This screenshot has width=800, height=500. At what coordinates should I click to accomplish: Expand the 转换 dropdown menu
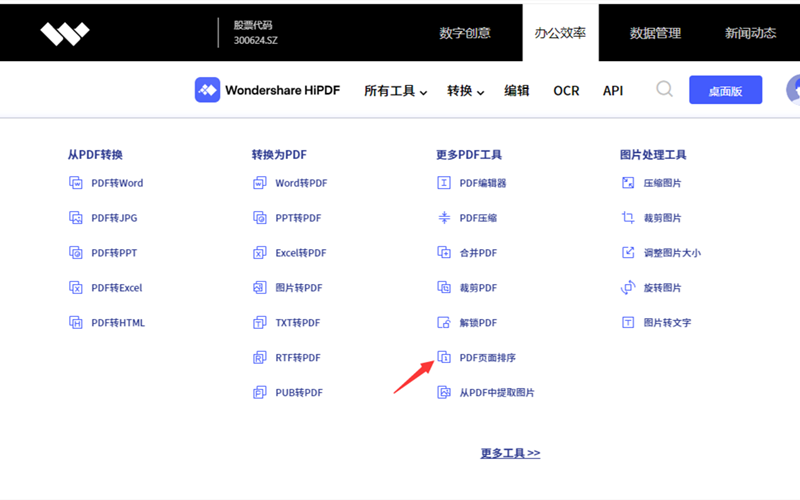pos(465,91)
